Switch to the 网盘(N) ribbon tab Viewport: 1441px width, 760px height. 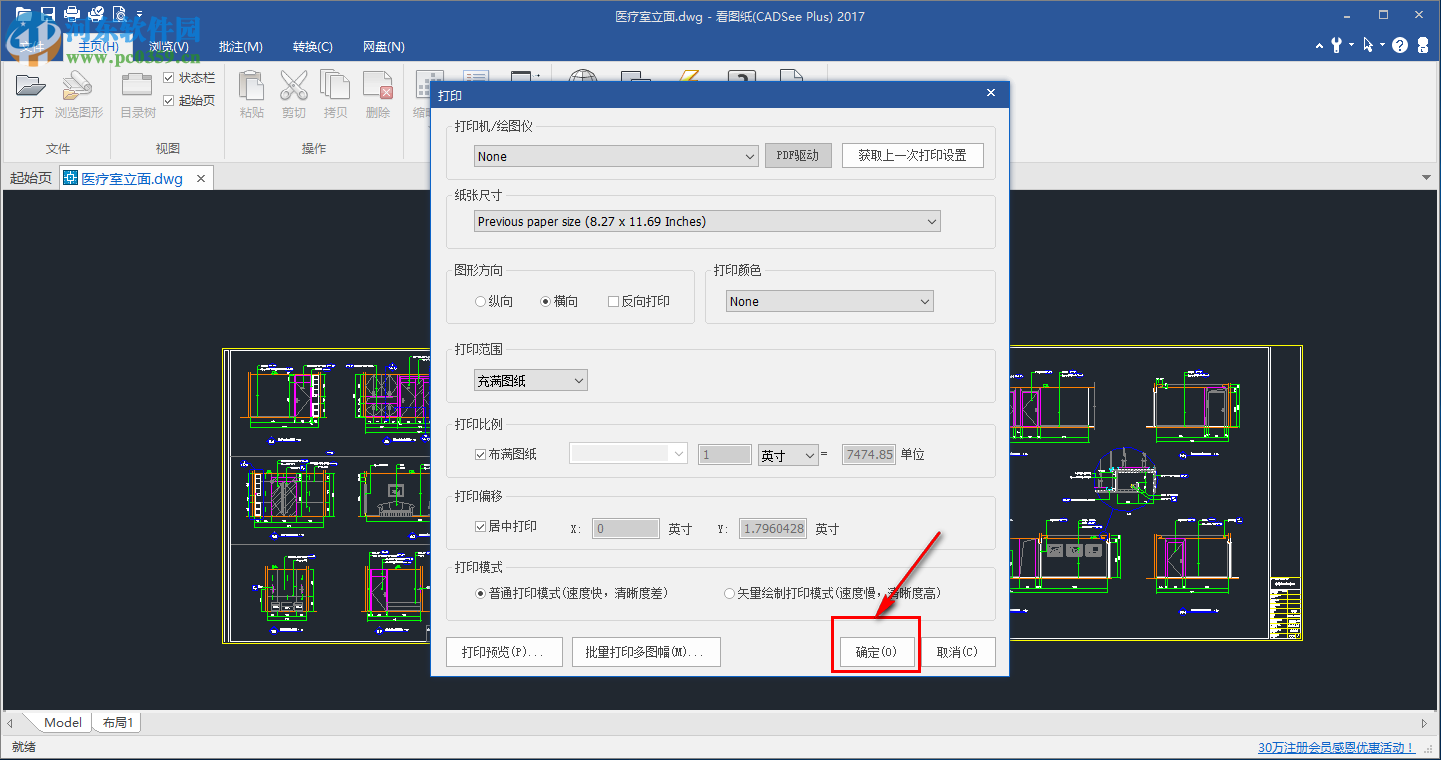384,47
